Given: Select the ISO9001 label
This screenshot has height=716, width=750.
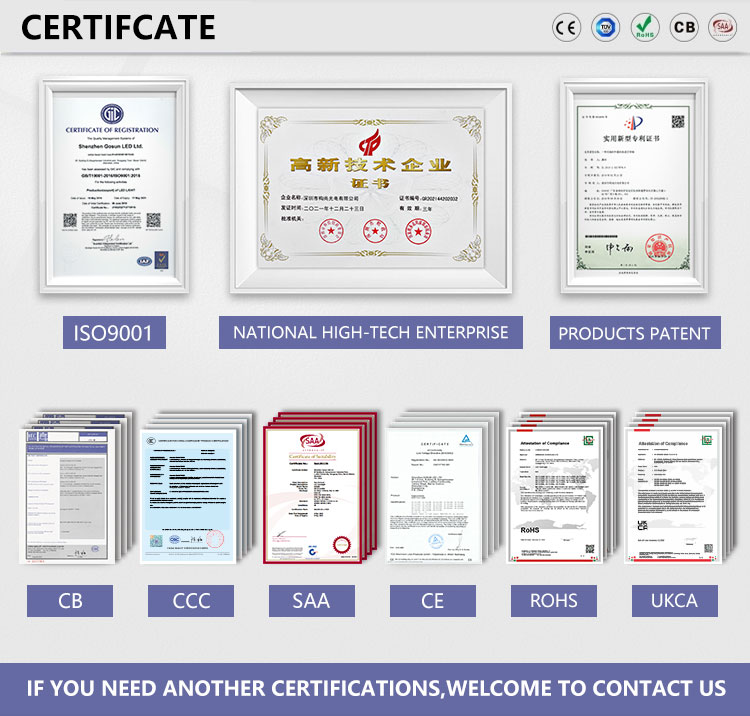Looking at the screenshot, I should coord(114,332).
